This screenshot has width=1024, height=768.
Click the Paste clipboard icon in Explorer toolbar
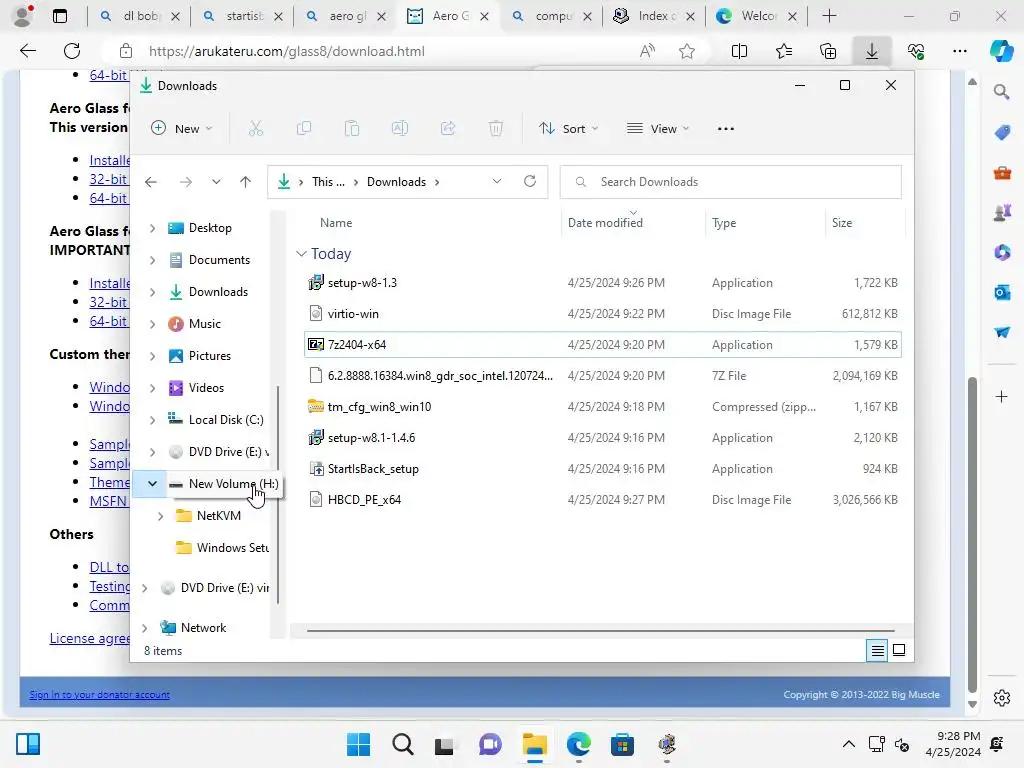(352, 129)
